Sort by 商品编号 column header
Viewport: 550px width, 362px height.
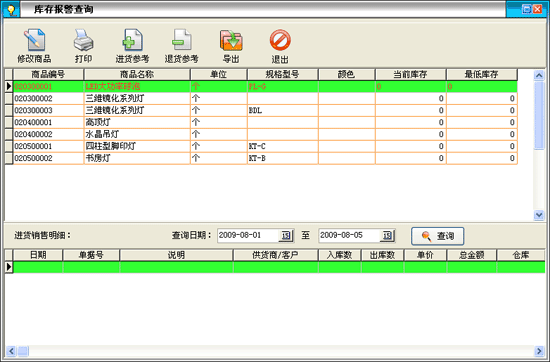(48, 74)
